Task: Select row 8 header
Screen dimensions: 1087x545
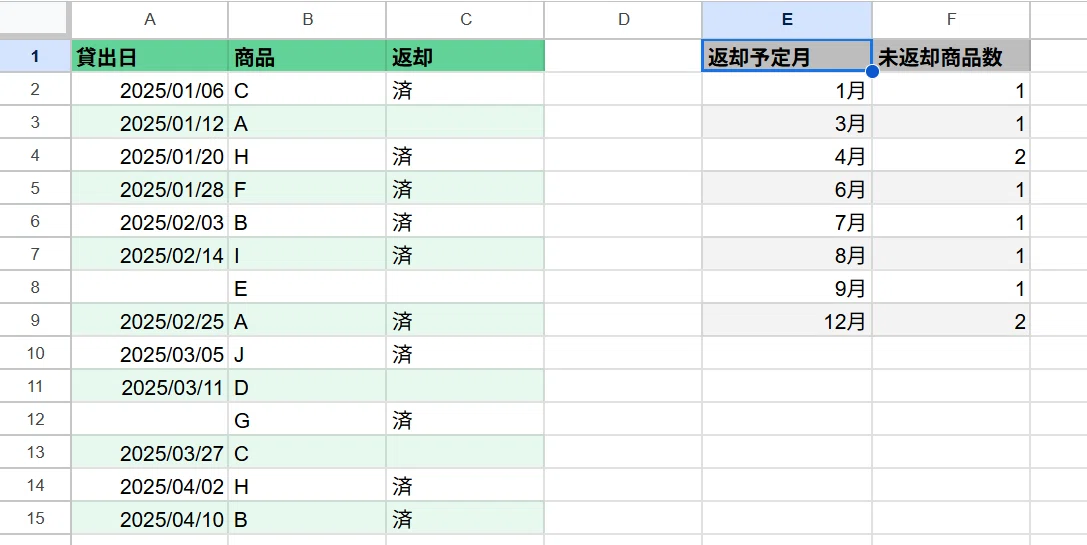Action: pos(35,287)
